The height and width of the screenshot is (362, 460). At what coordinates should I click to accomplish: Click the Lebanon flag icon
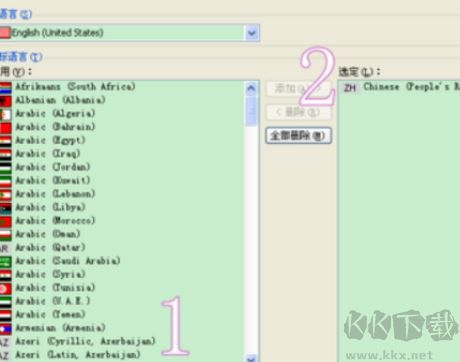point(6,195)
